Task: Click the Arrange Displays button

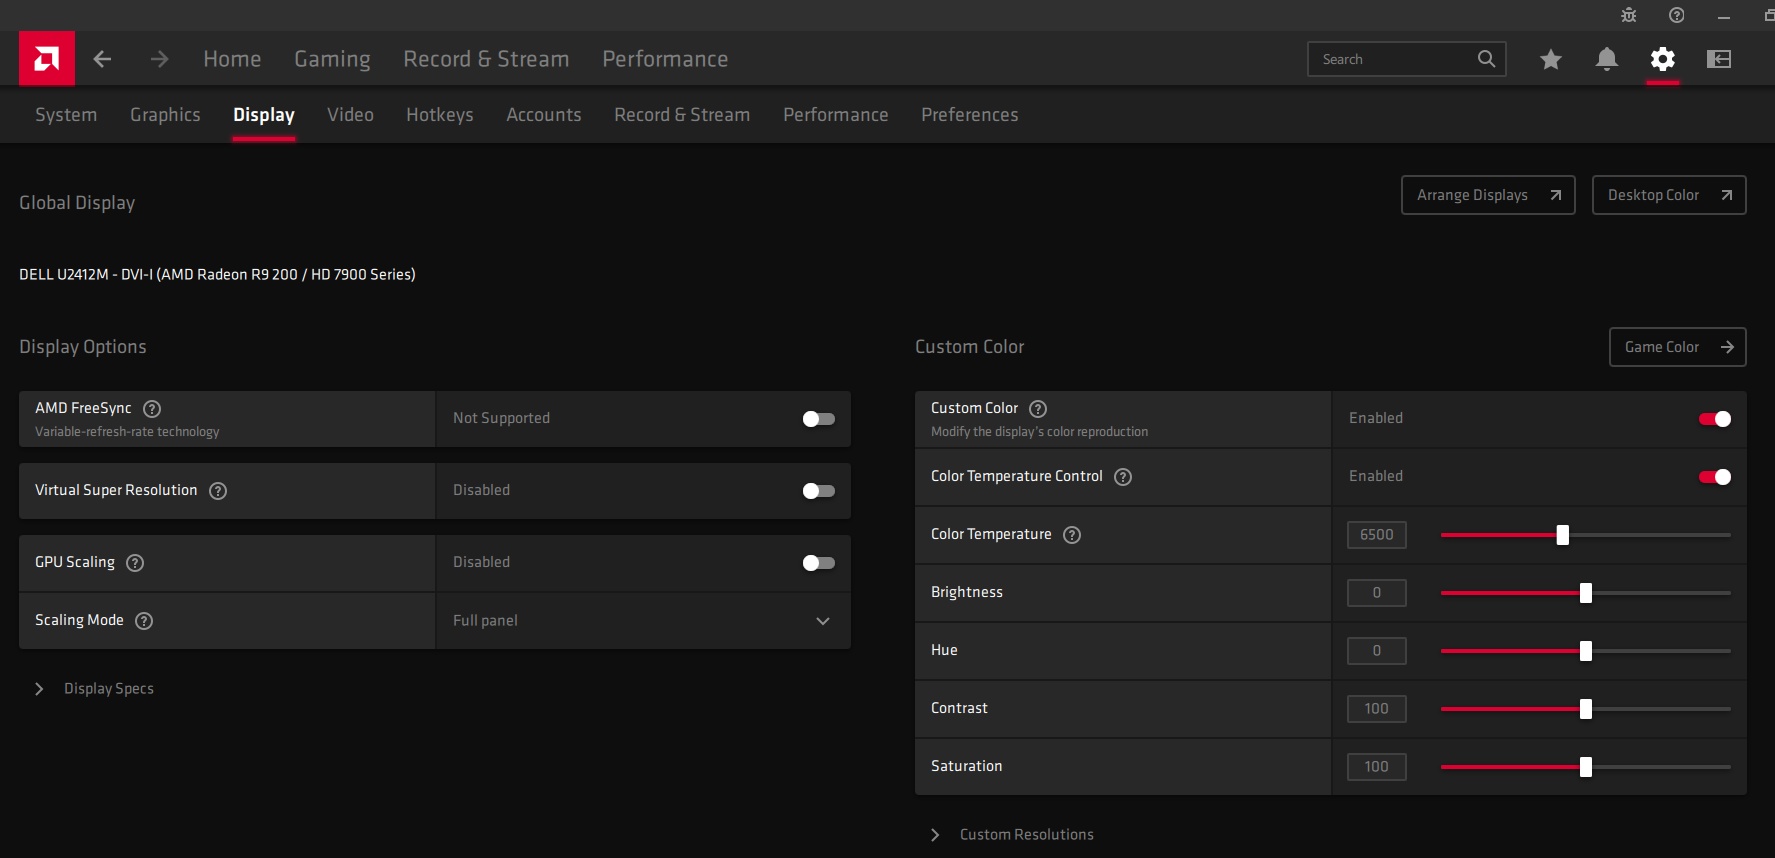Action: click(1488, 195)
